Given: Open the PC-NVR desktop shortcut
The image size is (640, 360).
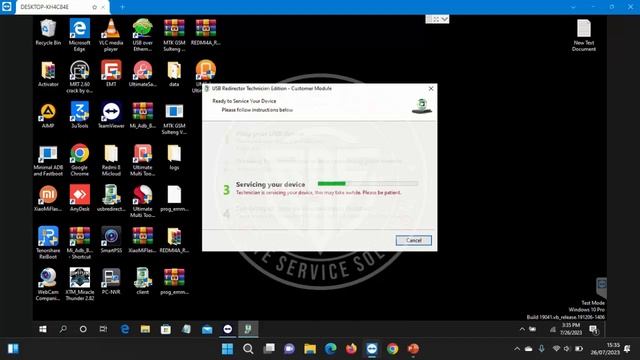Looking at the screenshot, I should click(111, 282).
